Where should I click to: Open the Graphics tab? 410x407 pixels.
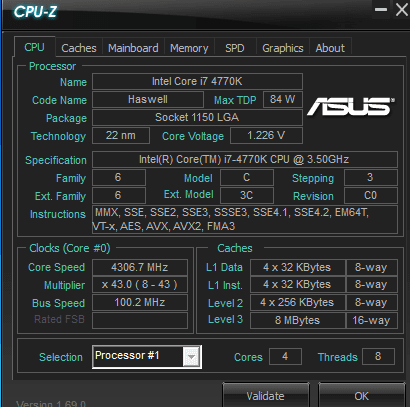tap(283, 48)
